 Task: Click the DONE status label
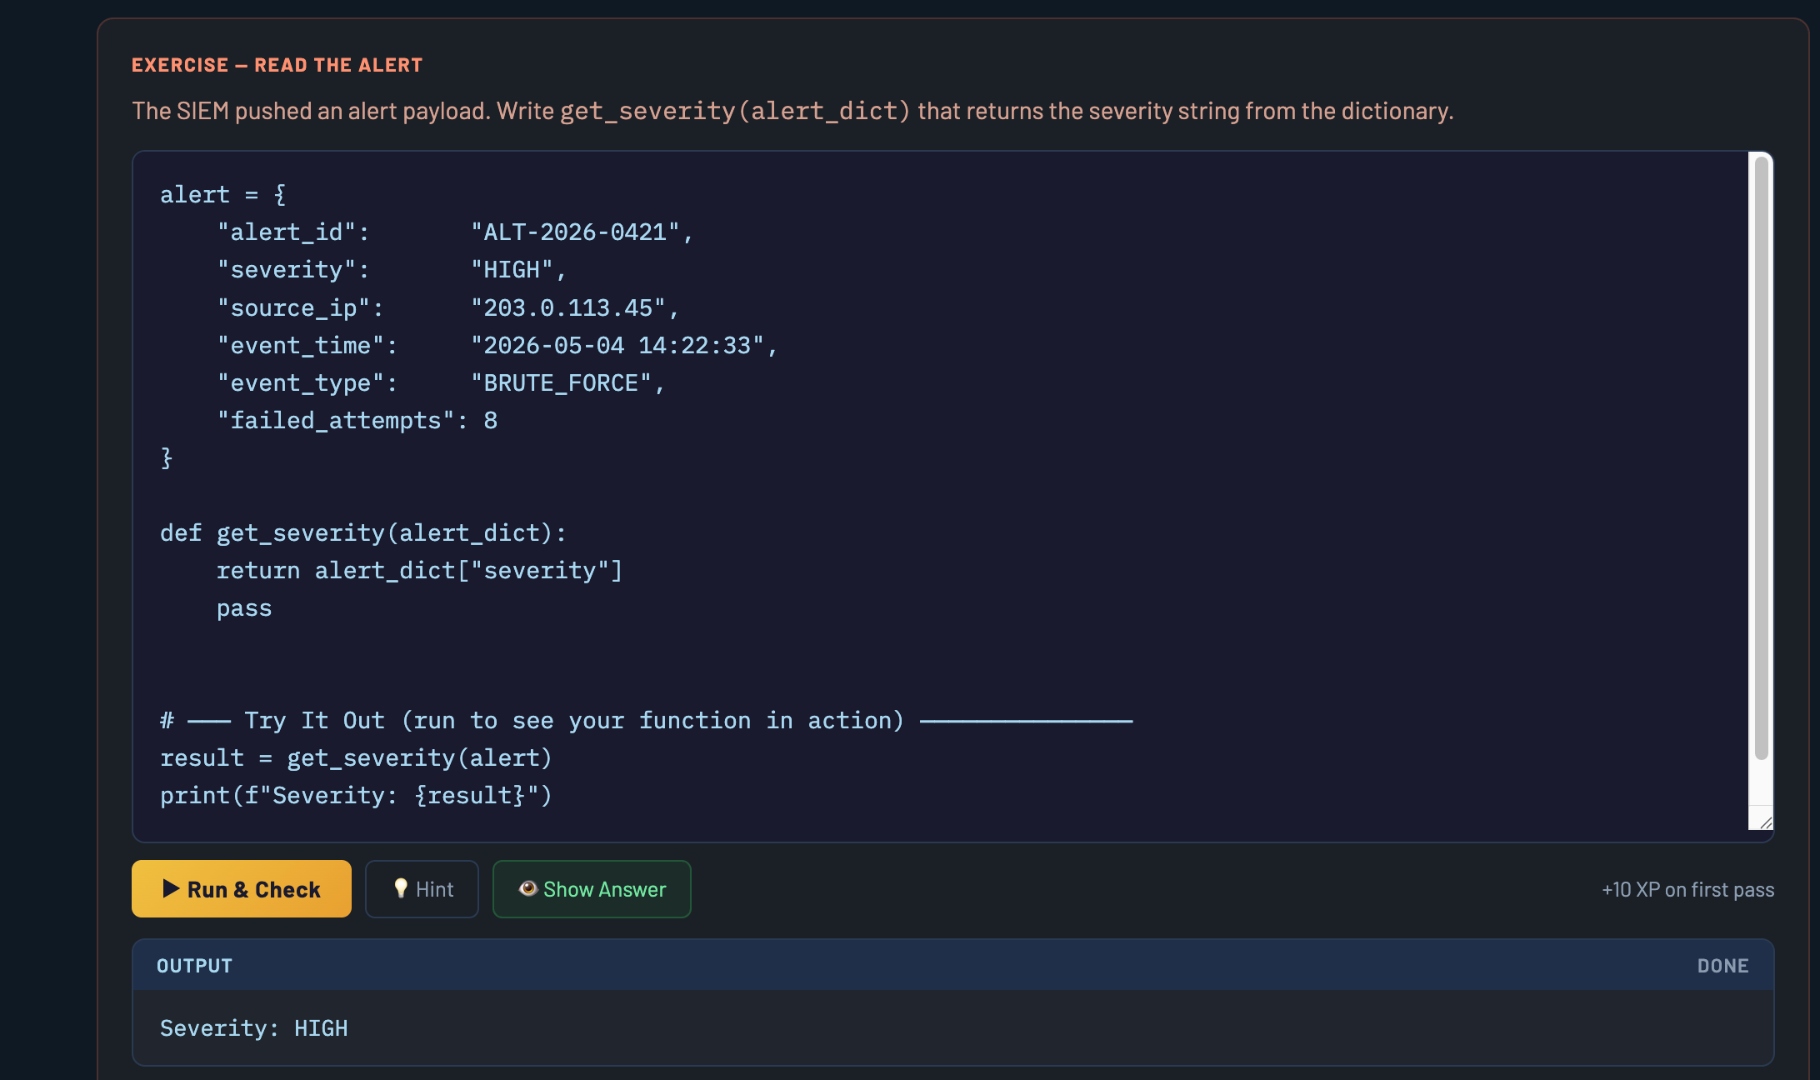pyautogui.click(x=1722, y=966)
